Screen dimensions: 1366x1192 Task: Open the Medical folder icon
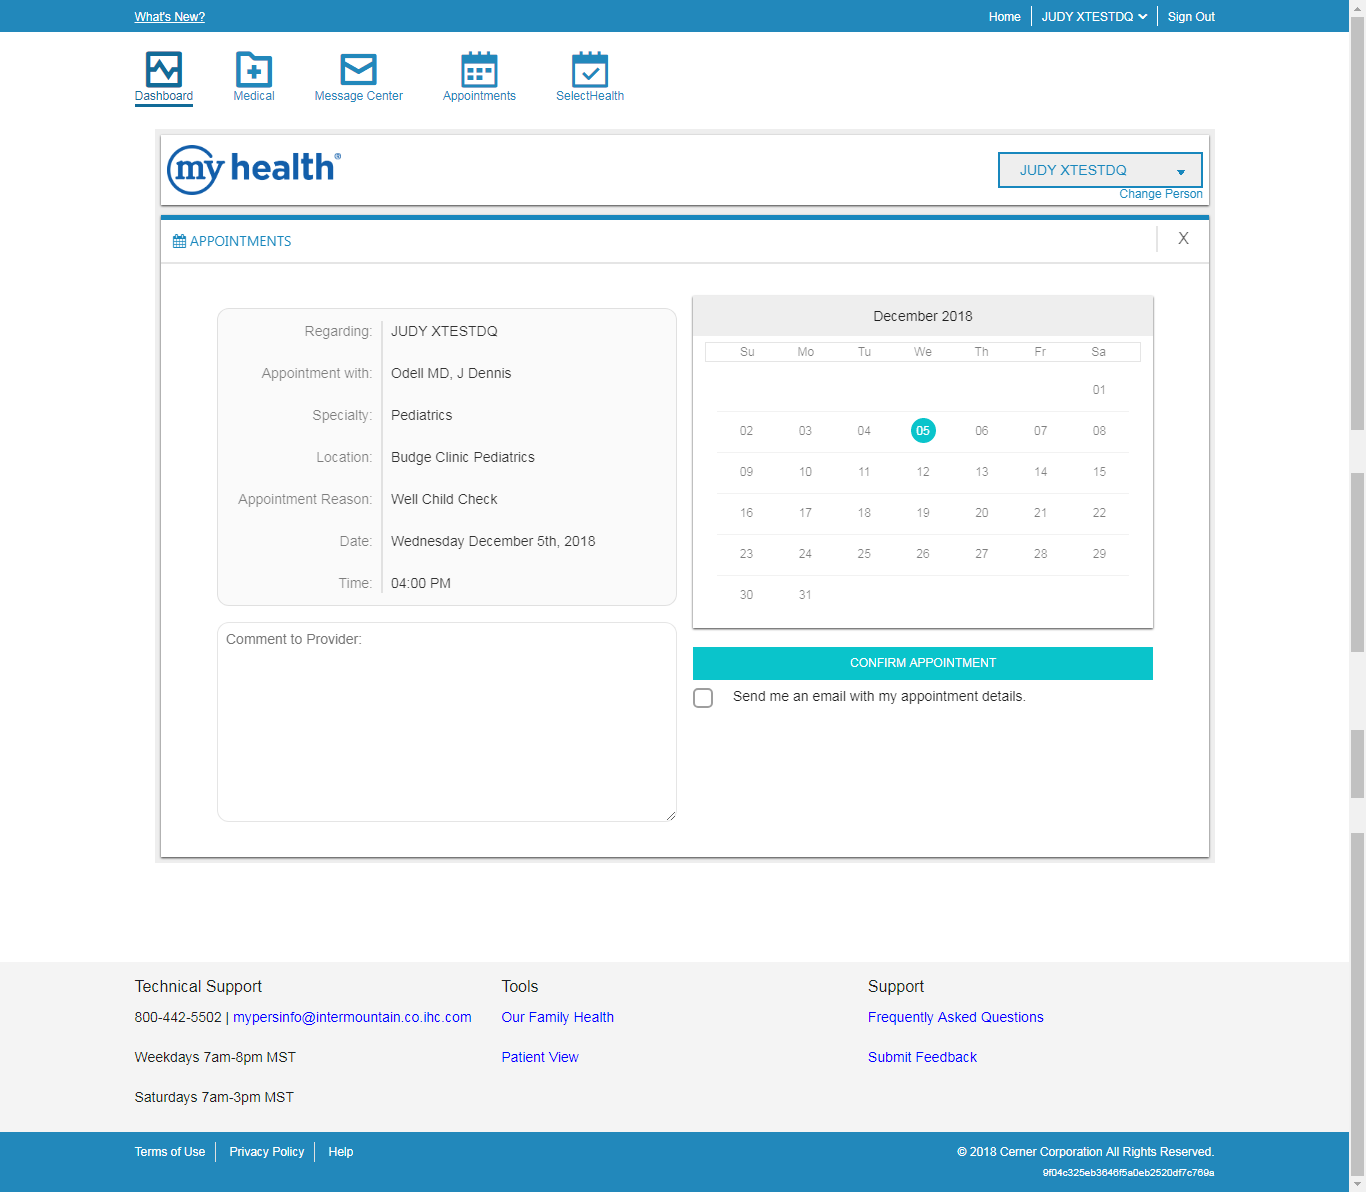click(254, 71)
